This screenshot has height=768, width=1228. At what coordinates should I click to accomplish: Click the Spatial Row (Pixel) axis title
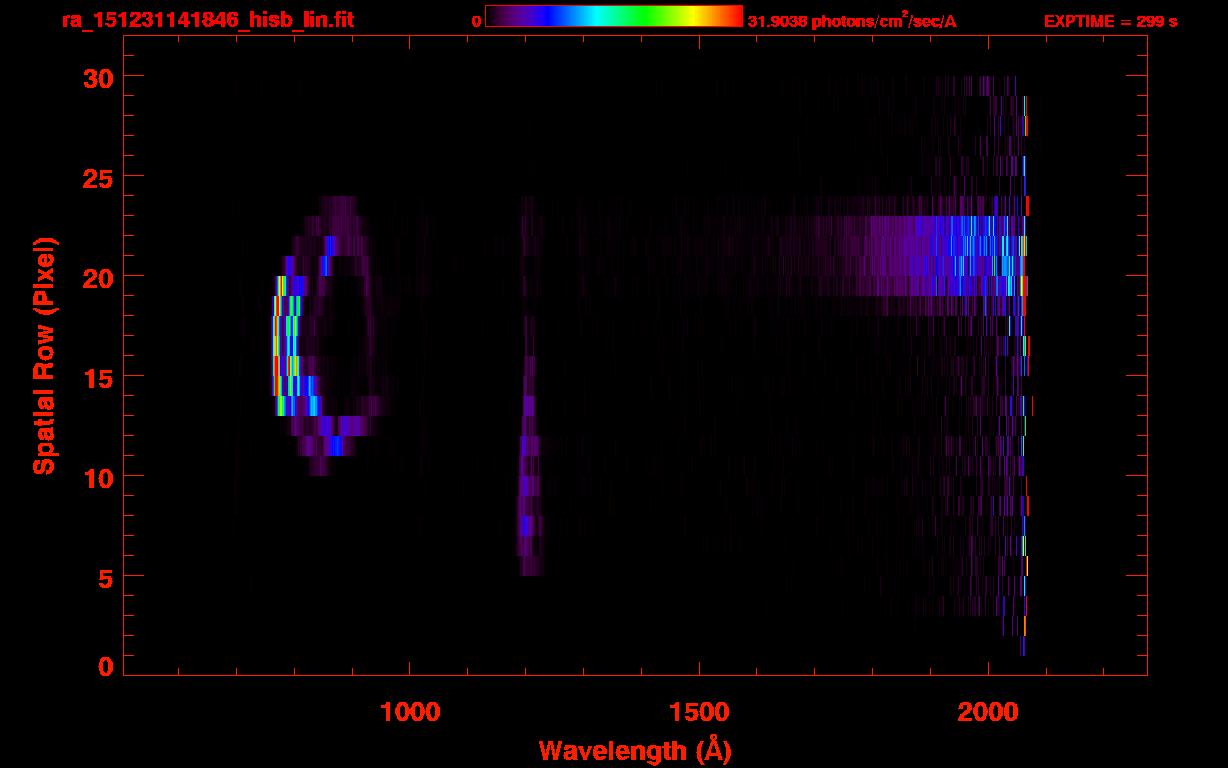[44, 356]
